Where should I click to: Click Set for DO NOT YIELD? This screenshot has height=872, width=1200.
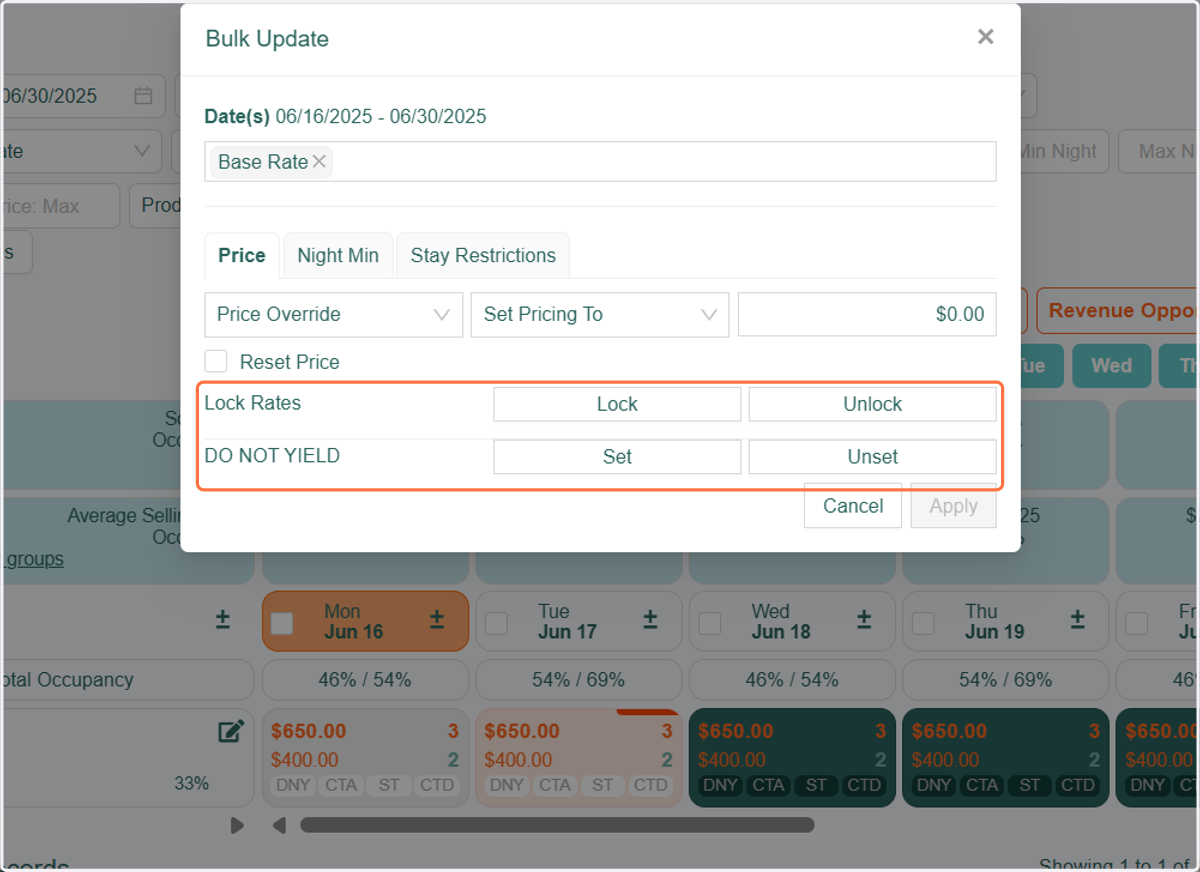(617, 457)
